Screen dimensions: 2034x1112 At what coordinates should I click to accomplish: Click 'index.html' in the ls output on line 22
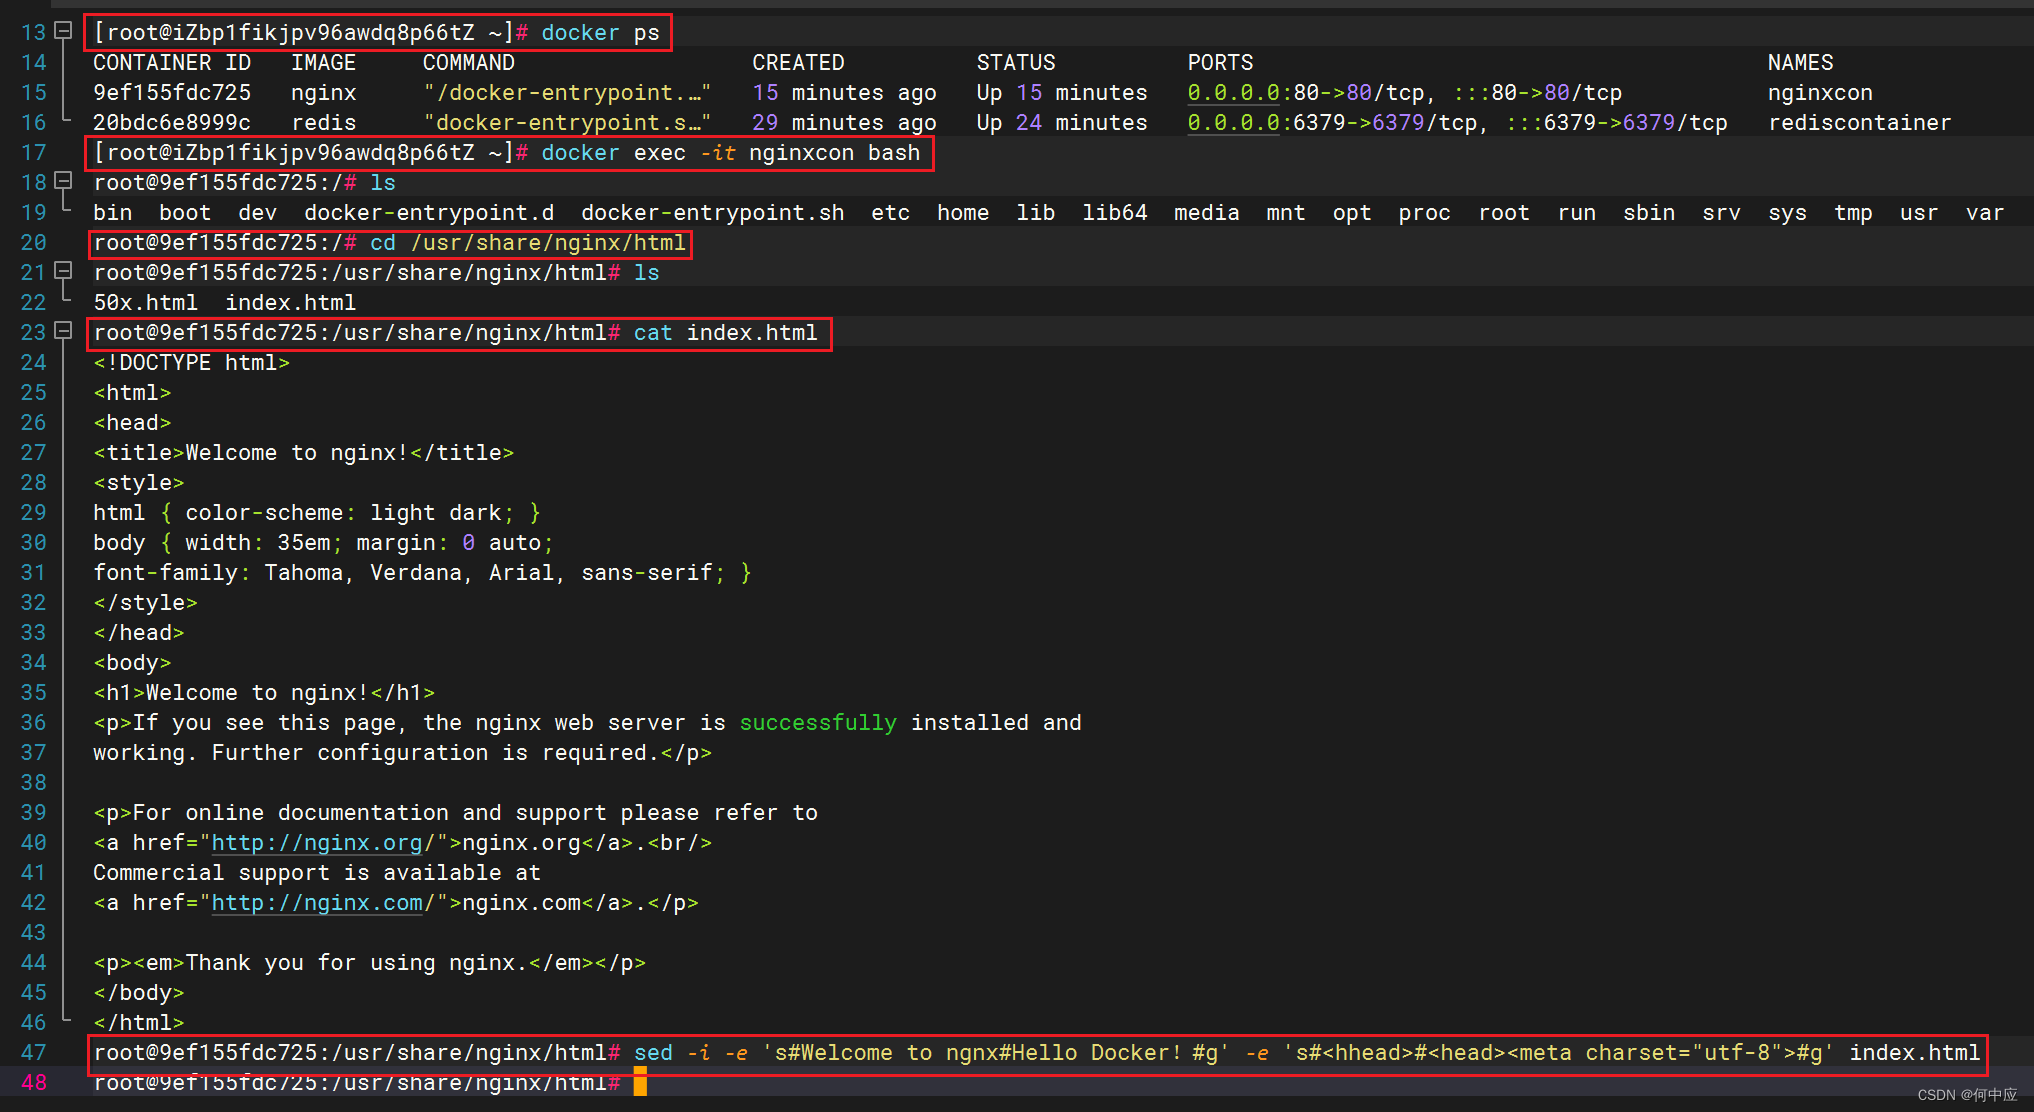(290, 303)
